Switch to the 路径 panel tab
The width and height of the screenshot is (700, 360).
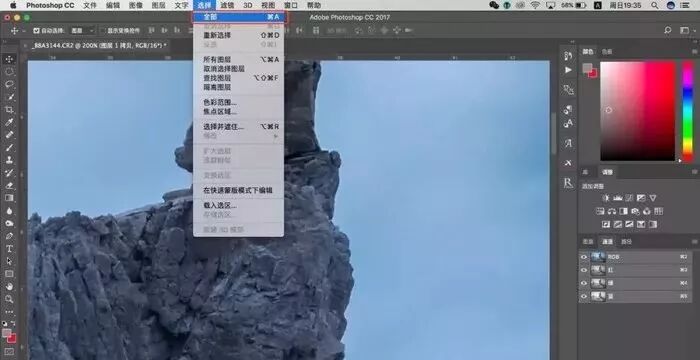[626, 242]
